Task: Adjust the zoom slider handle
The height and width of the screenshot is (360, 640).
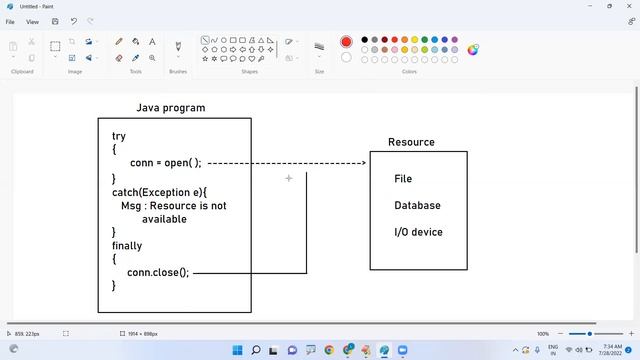Action: (x=589, y=334)
